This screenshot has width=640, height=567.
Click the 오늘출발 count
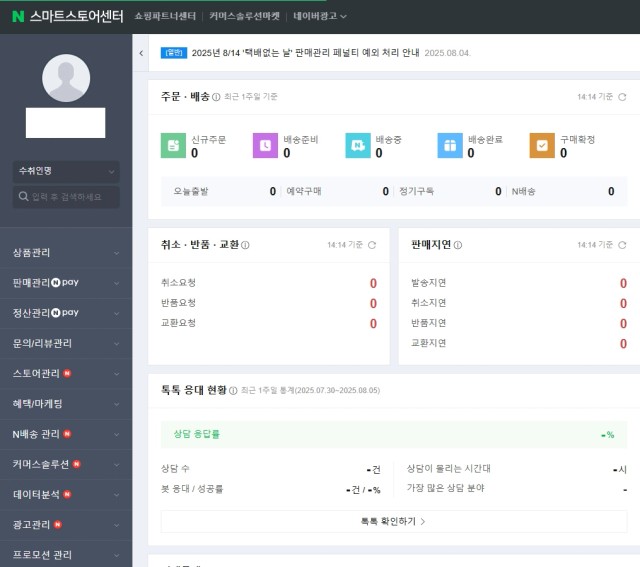click(273, 191)
